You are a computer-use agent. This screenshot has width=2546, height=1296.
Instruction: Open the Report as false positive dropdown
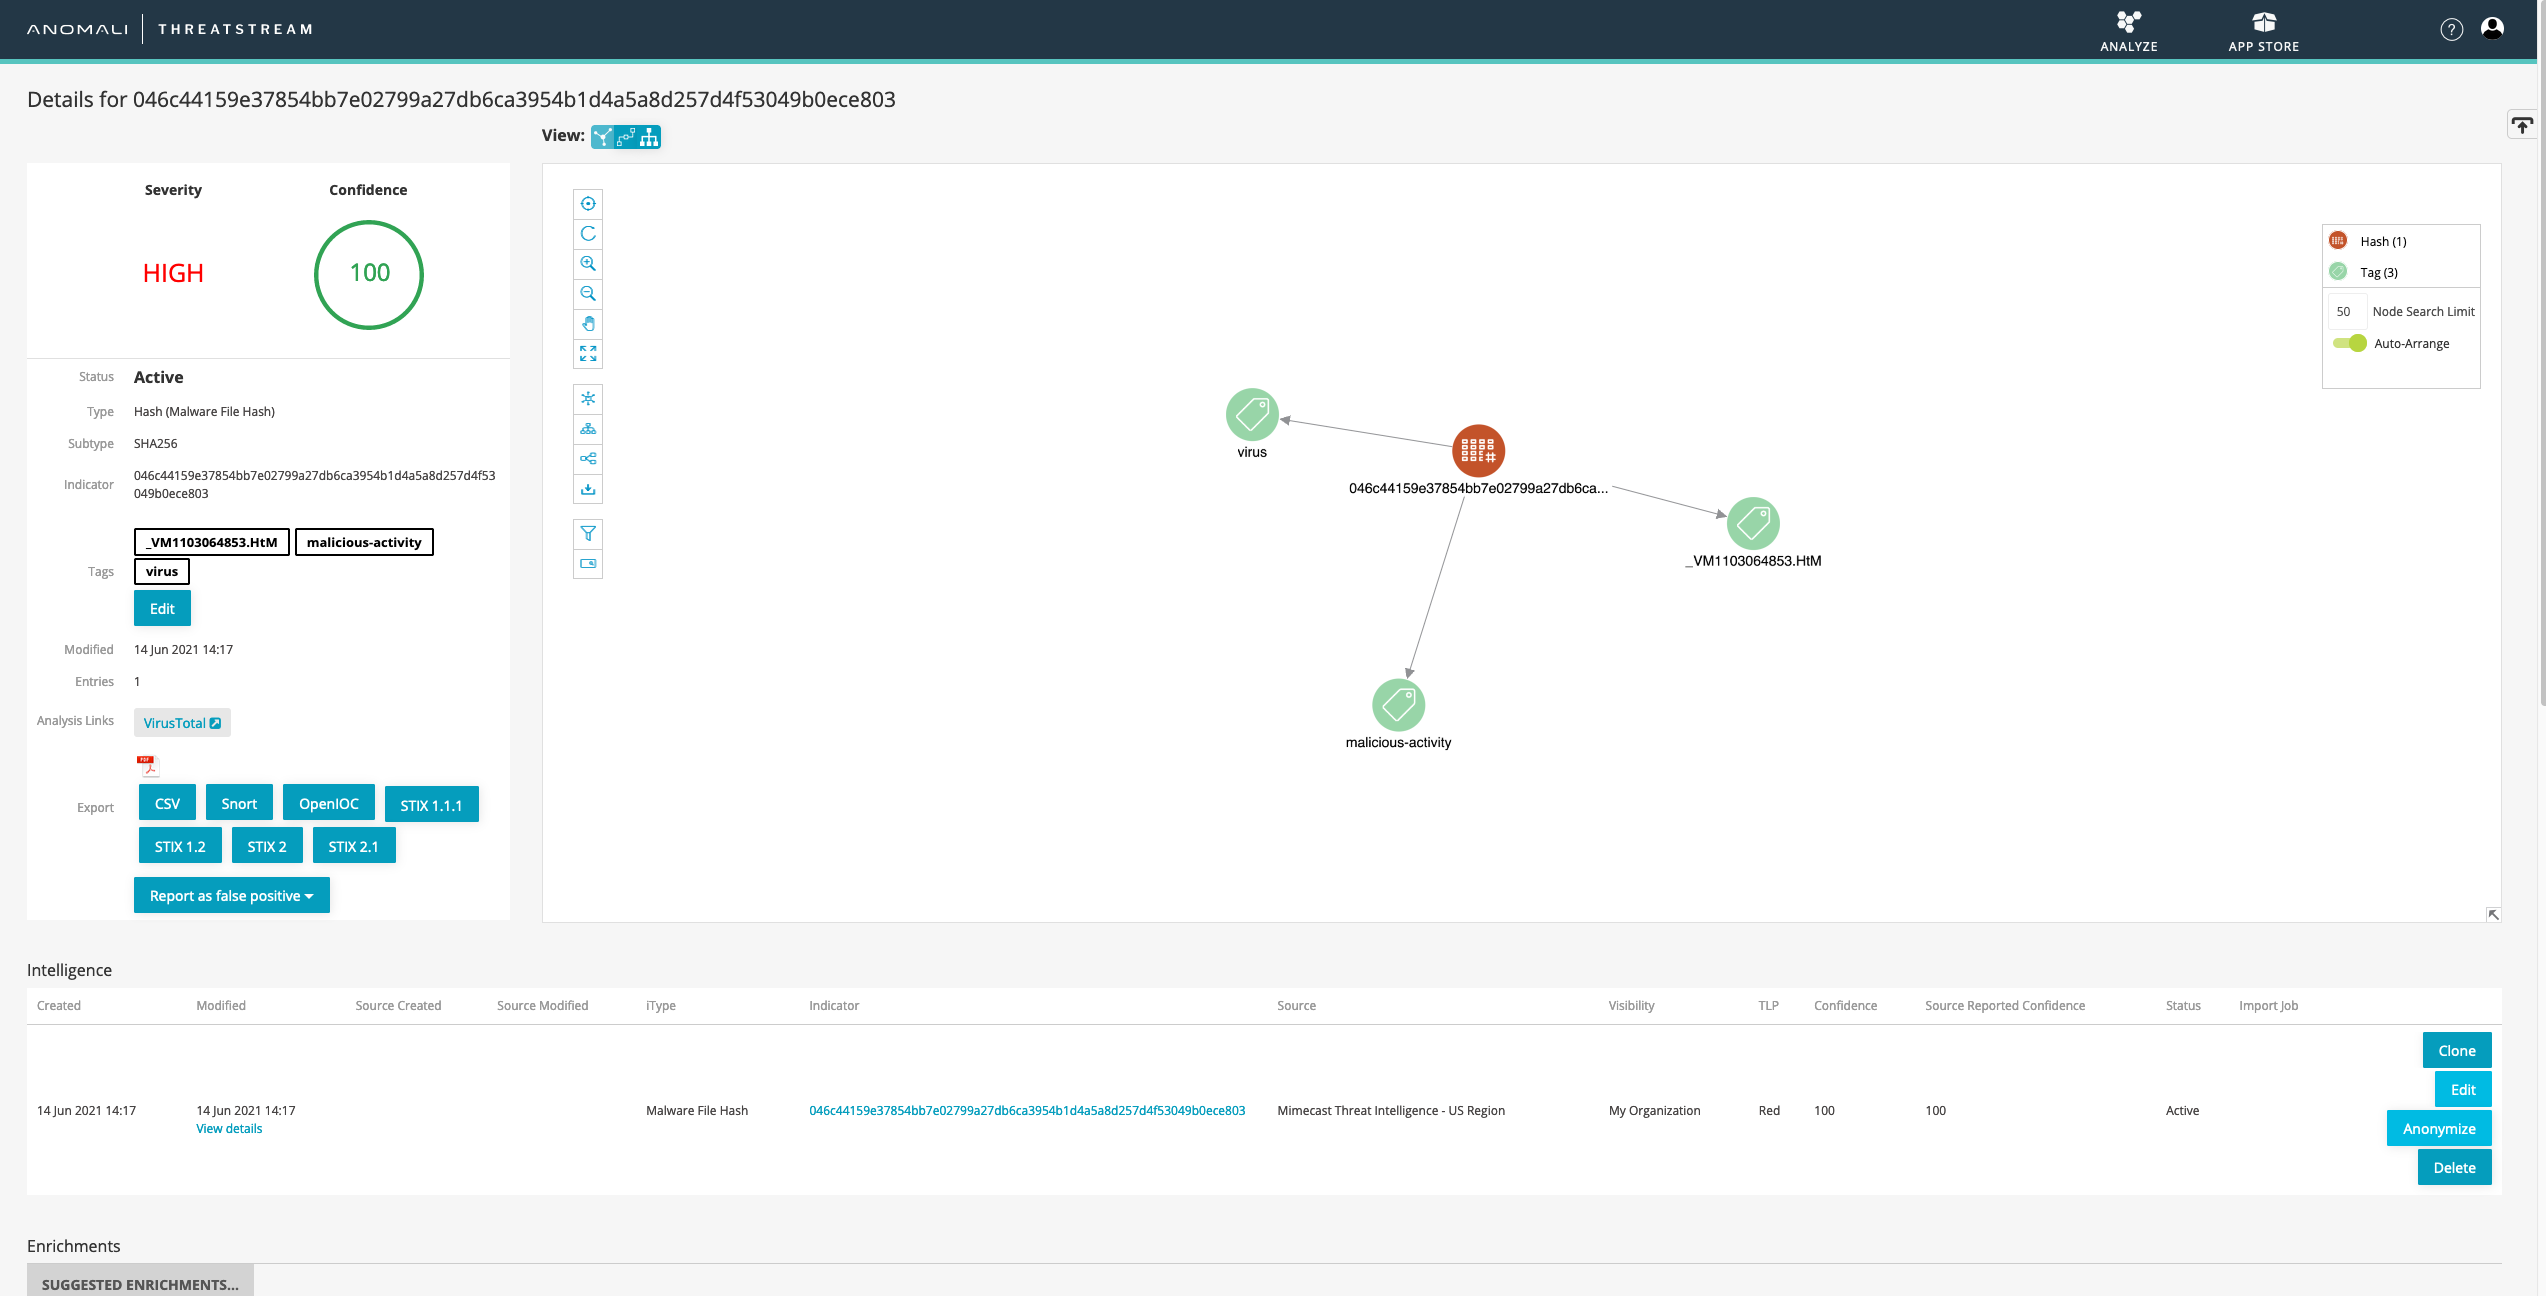[231, 895]
